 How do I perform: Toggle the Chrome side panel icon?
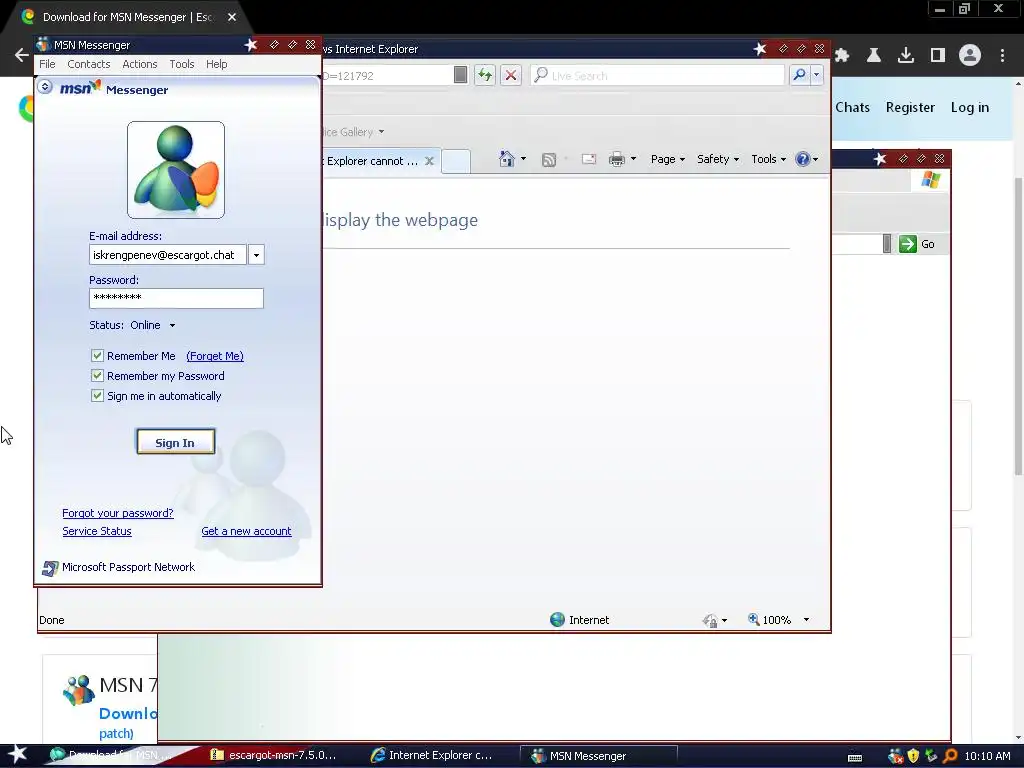tap(938, 56)
